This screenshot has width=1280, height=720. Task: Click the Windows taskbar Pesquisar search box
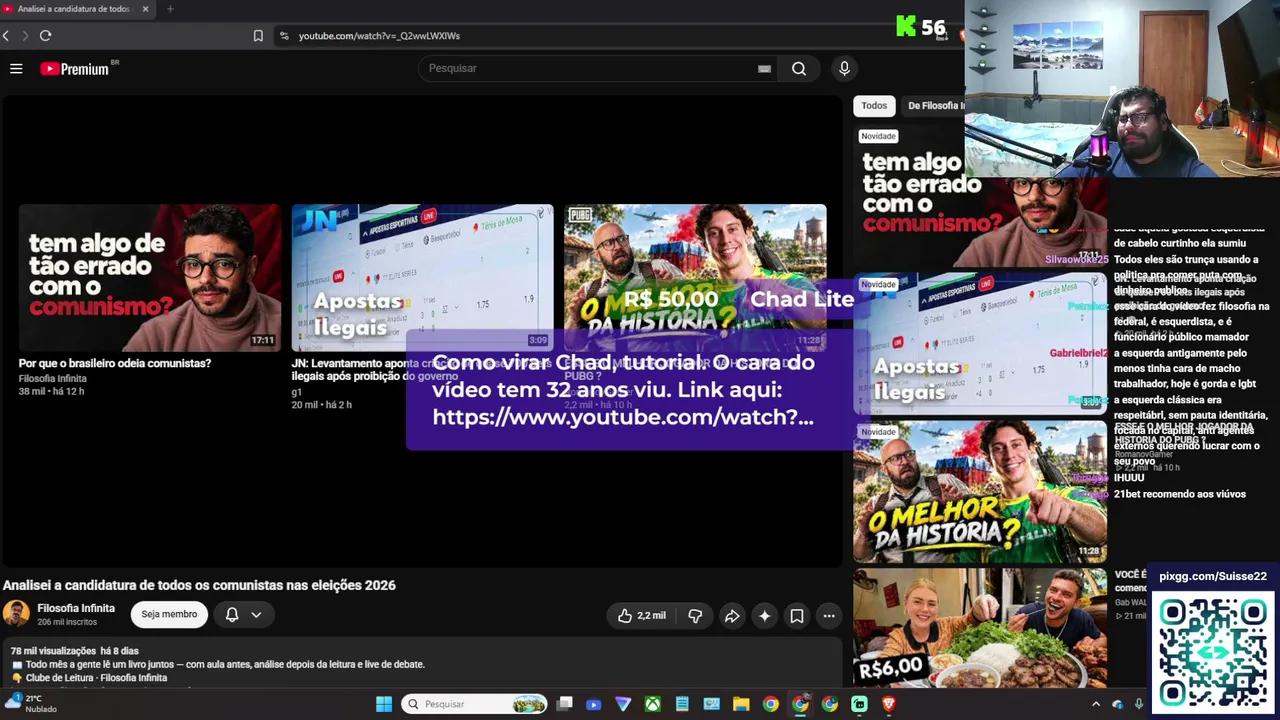tap(474, 704)
